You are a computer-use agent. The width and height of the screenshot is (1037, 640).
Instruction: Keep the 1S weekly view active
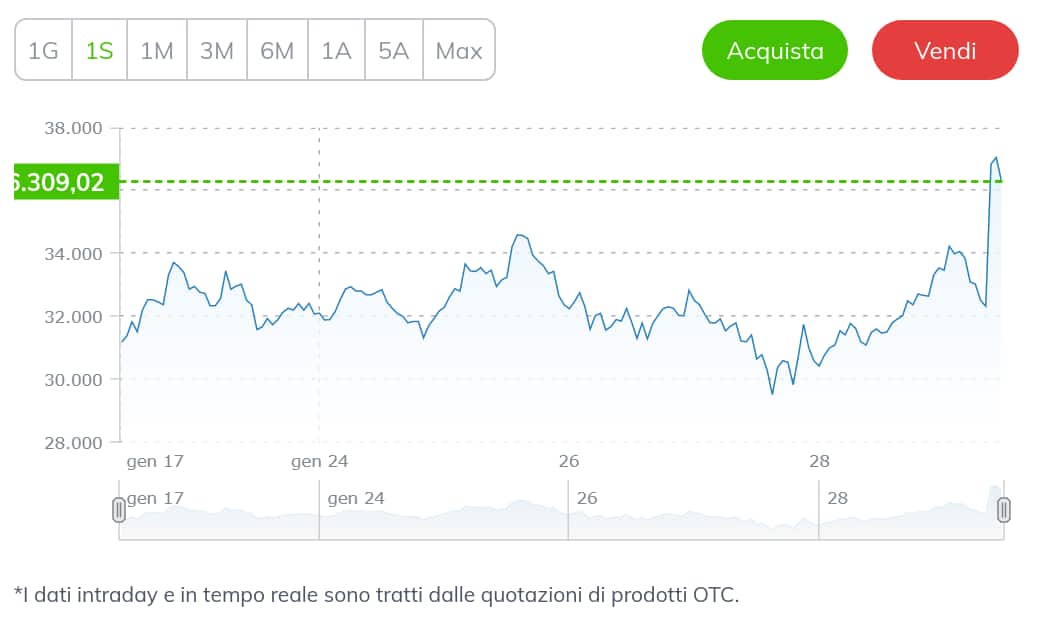click(x=98, y=50)
